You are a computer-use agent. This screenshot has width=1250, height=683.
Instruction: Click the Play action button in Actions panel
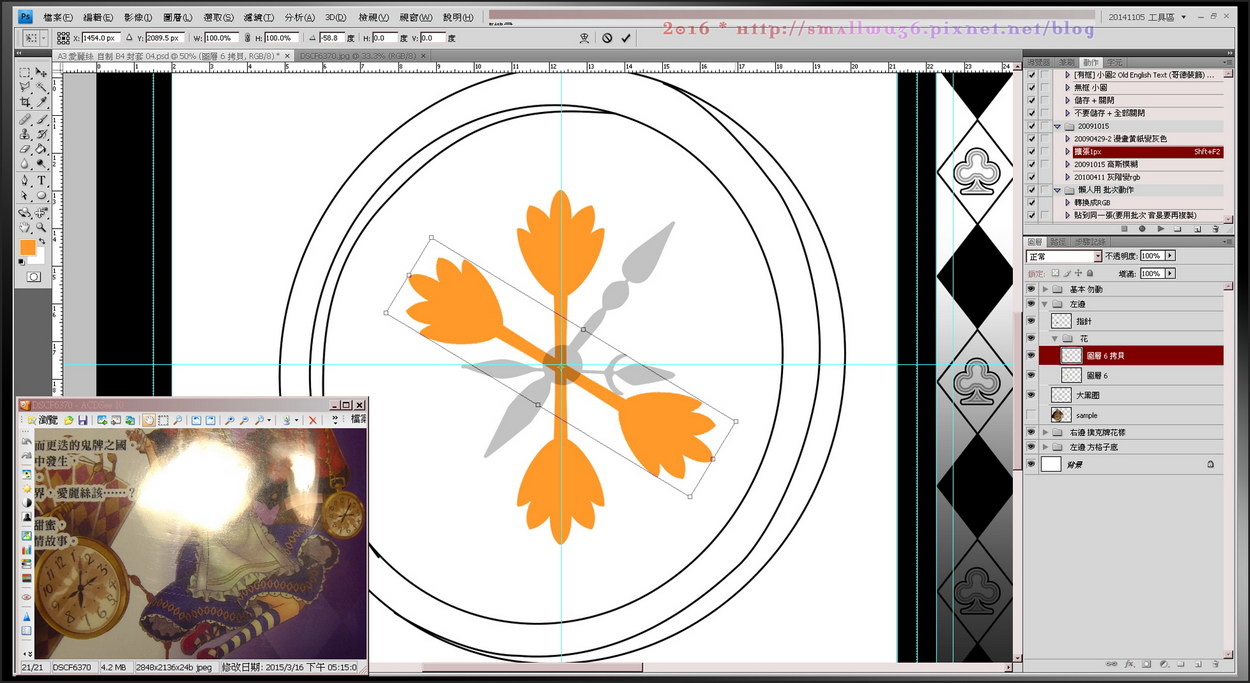pyautogui.click(x=1161, y=228)
